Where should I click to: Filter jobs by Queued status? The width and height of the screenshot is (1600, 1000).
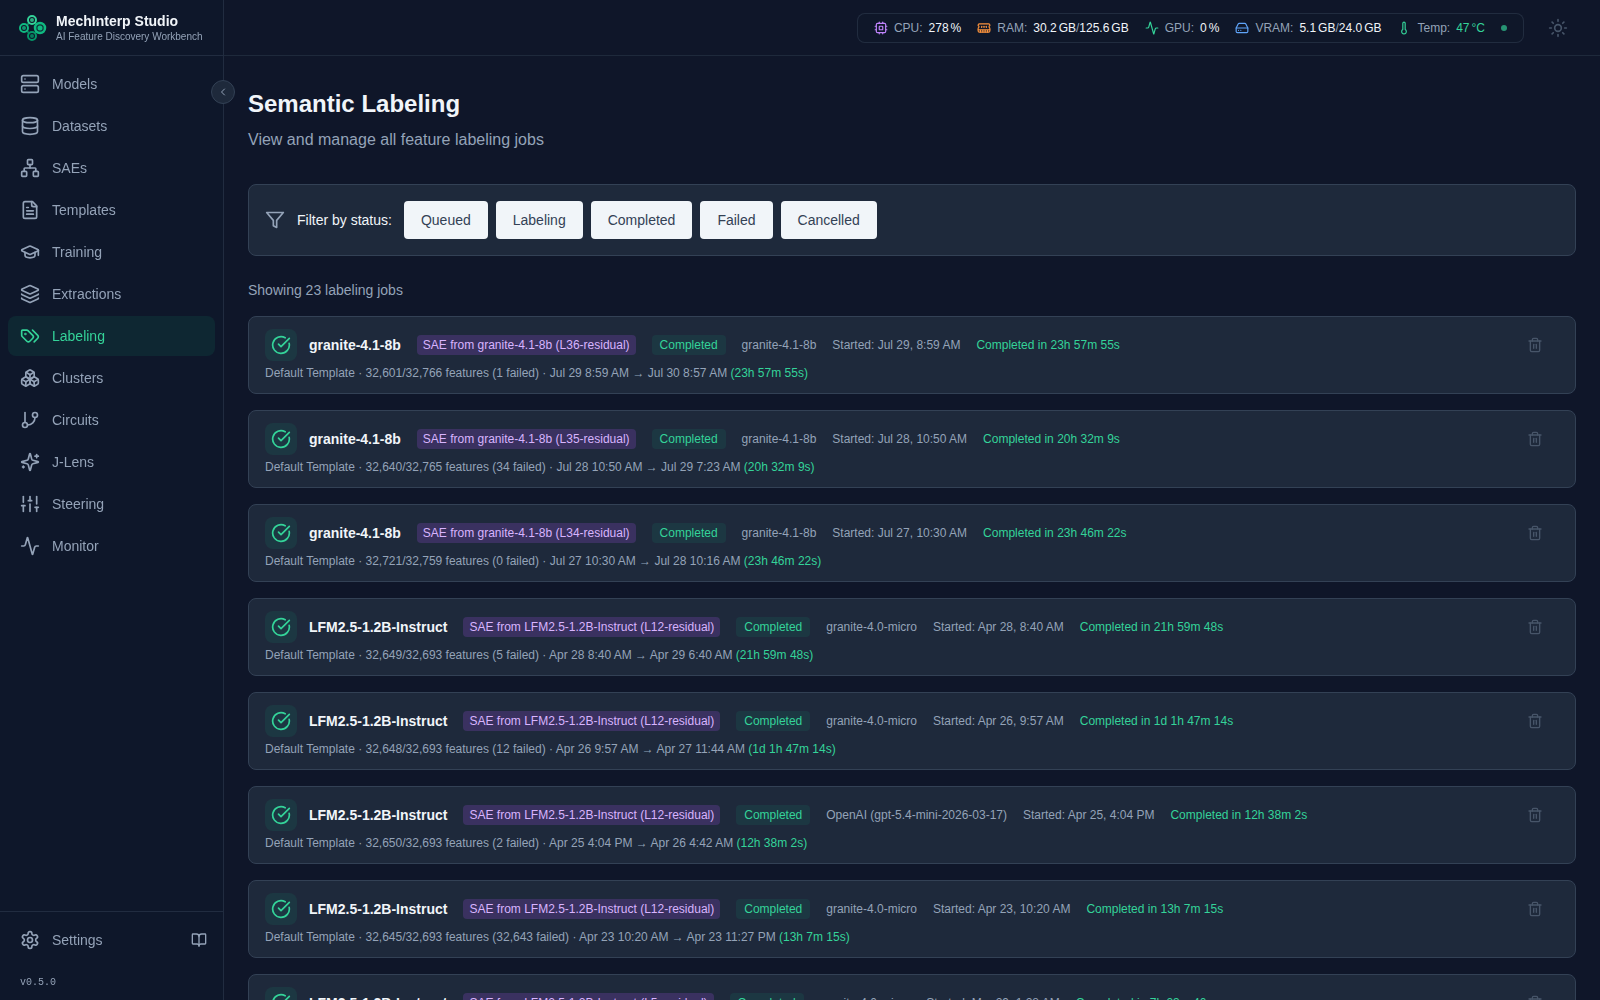tap(446, 220)
